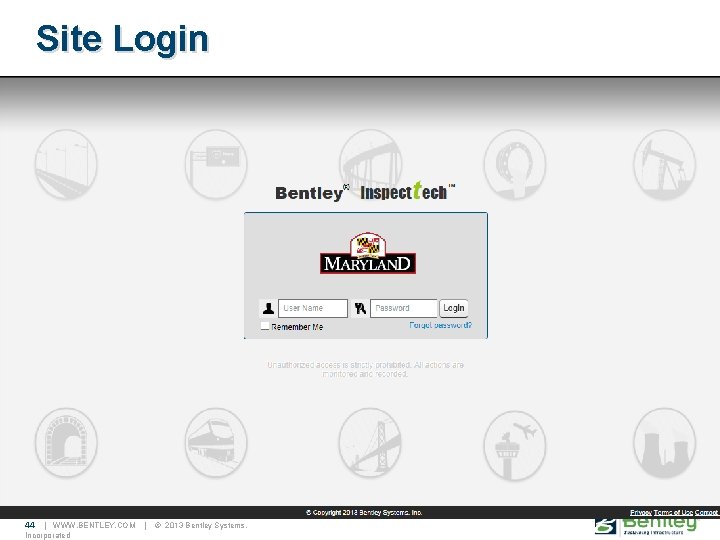Click the Login button
The height and width of the screenshot is (540, 720).
pos(454,308)
